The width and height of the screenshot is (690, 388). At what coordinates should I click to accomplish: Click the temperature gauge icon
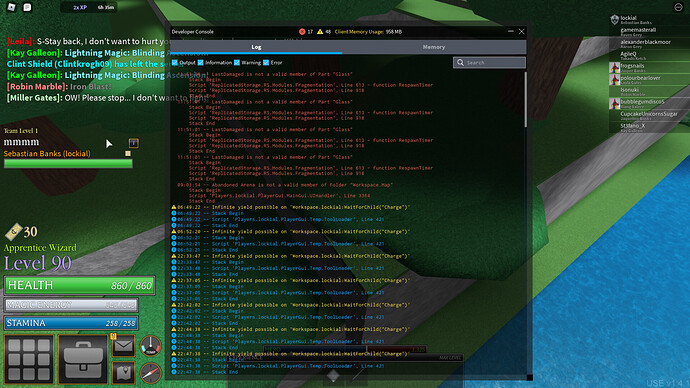pyautogui.click(x=150, y=346)
